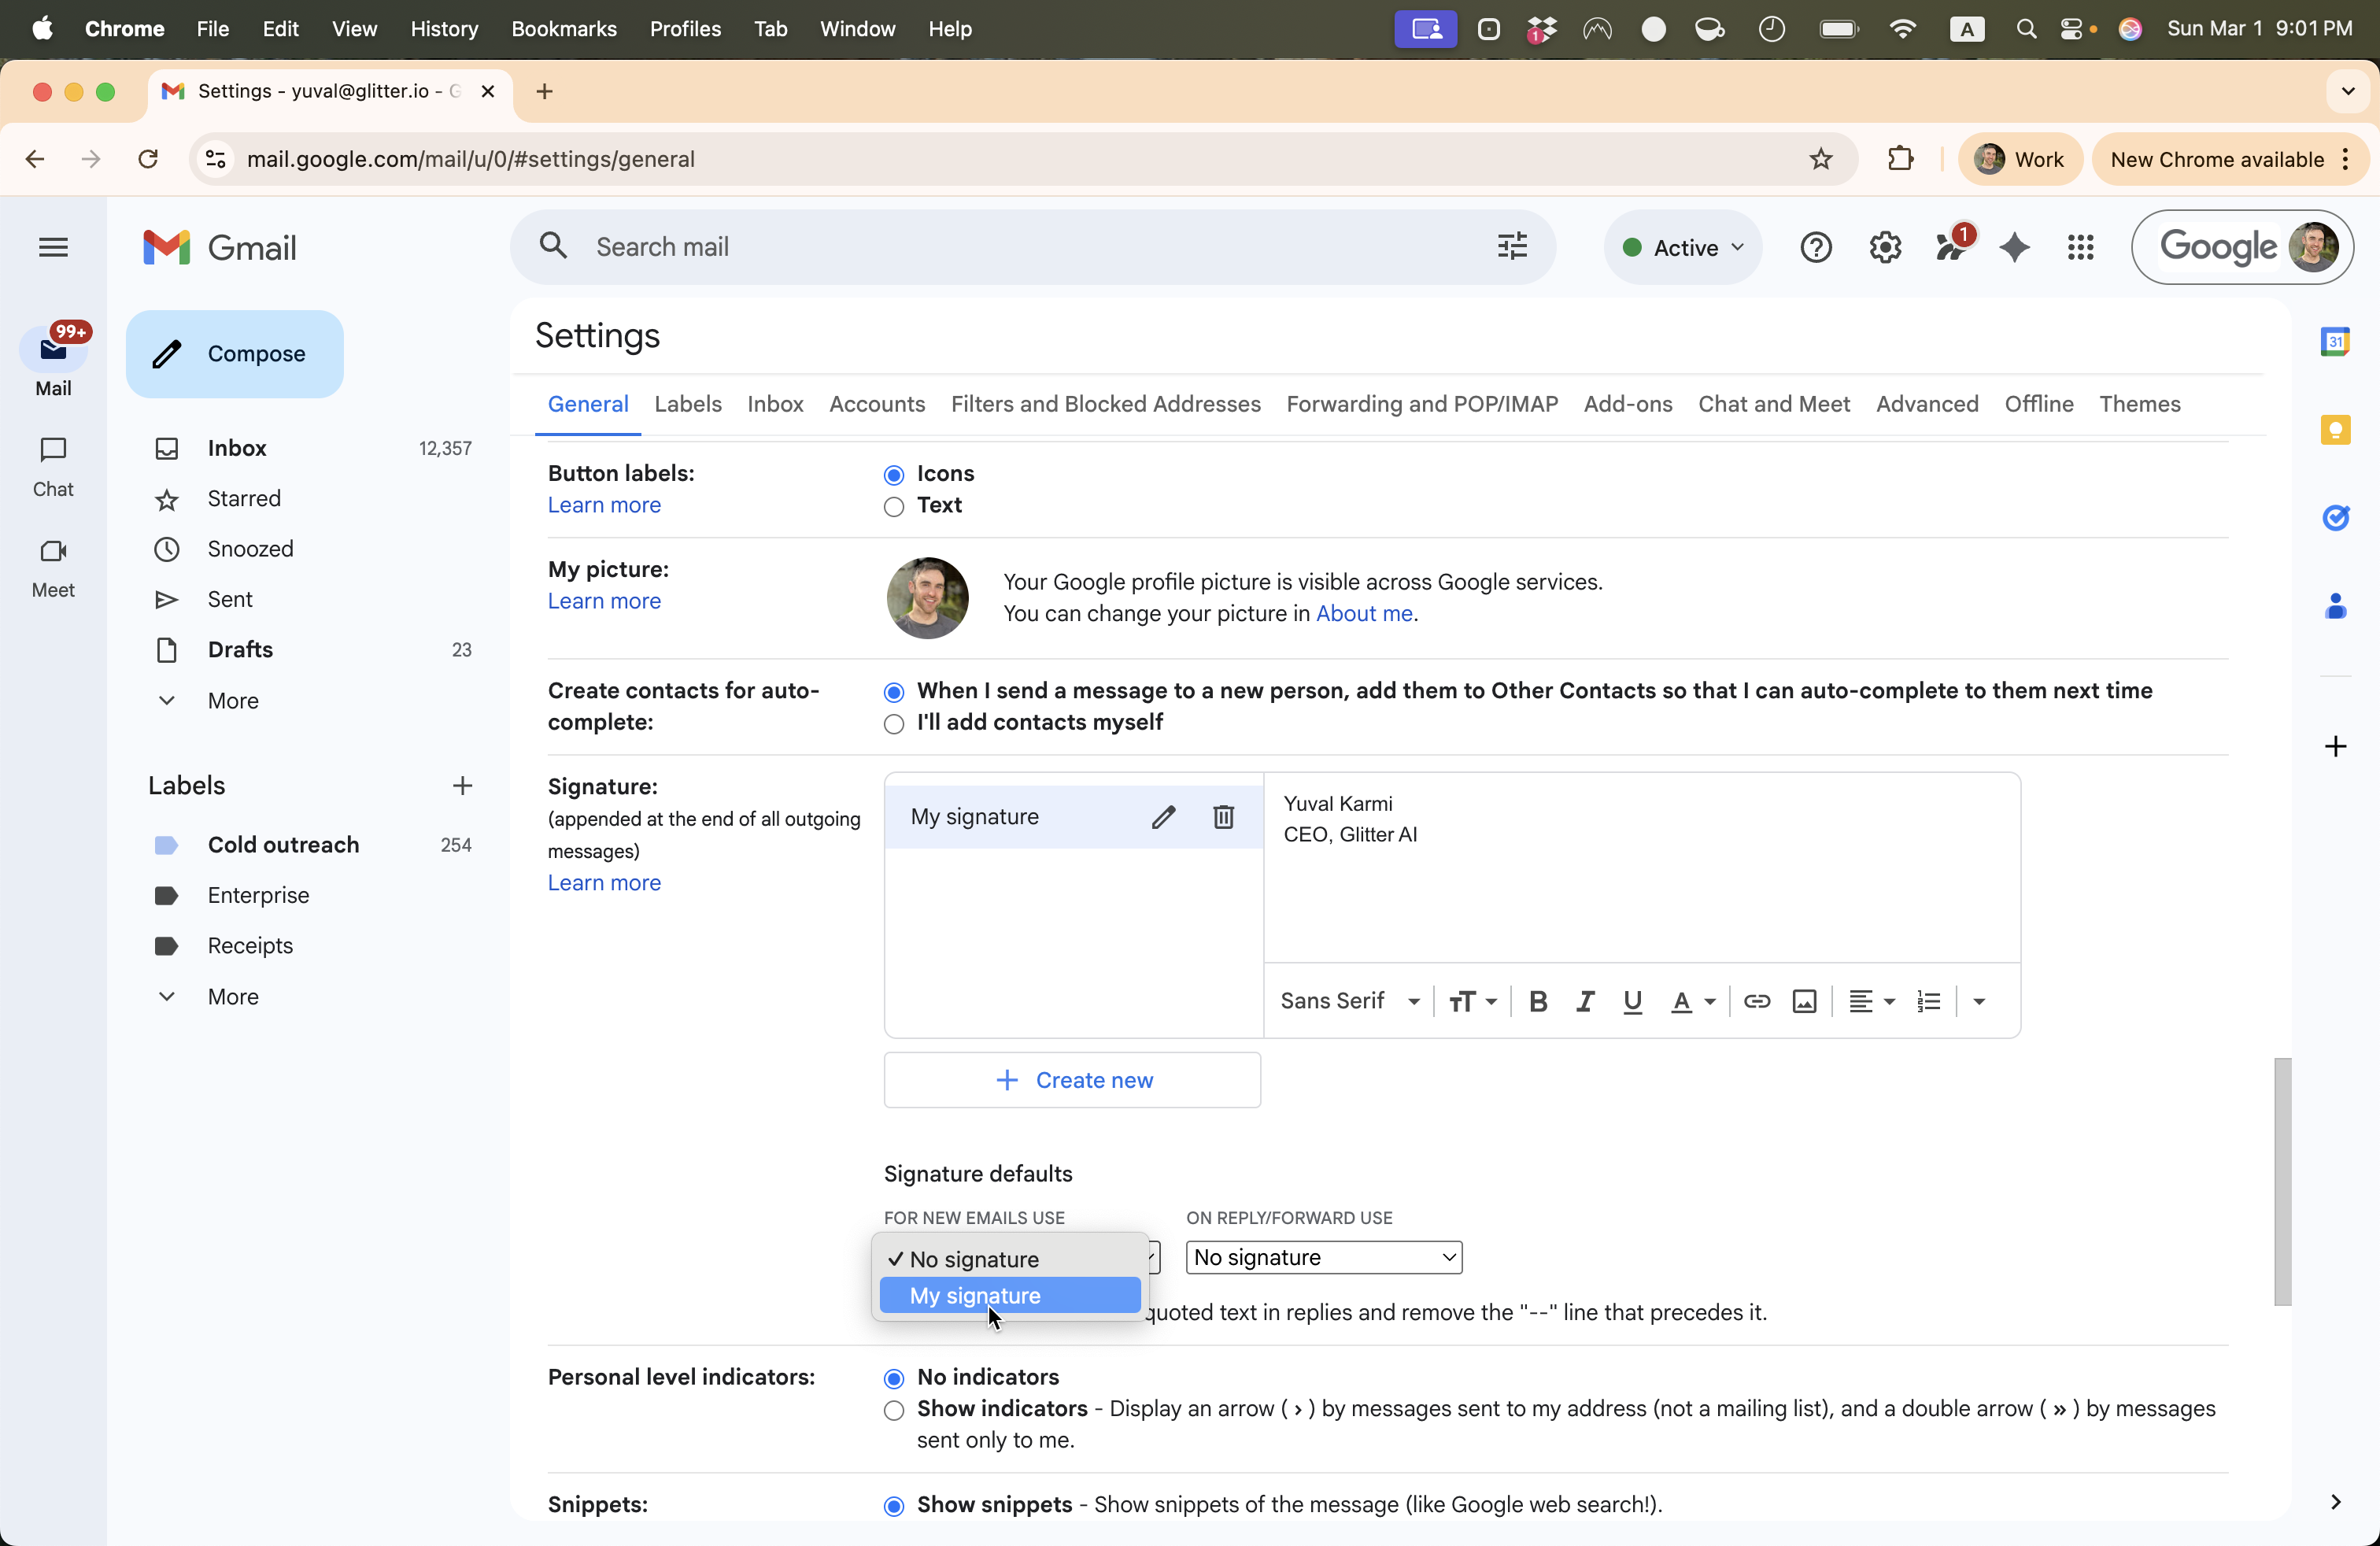The image size is (2380, 1546).
Task: Open the About me link
Action: pyautogui.click(x=1363, y=613)
